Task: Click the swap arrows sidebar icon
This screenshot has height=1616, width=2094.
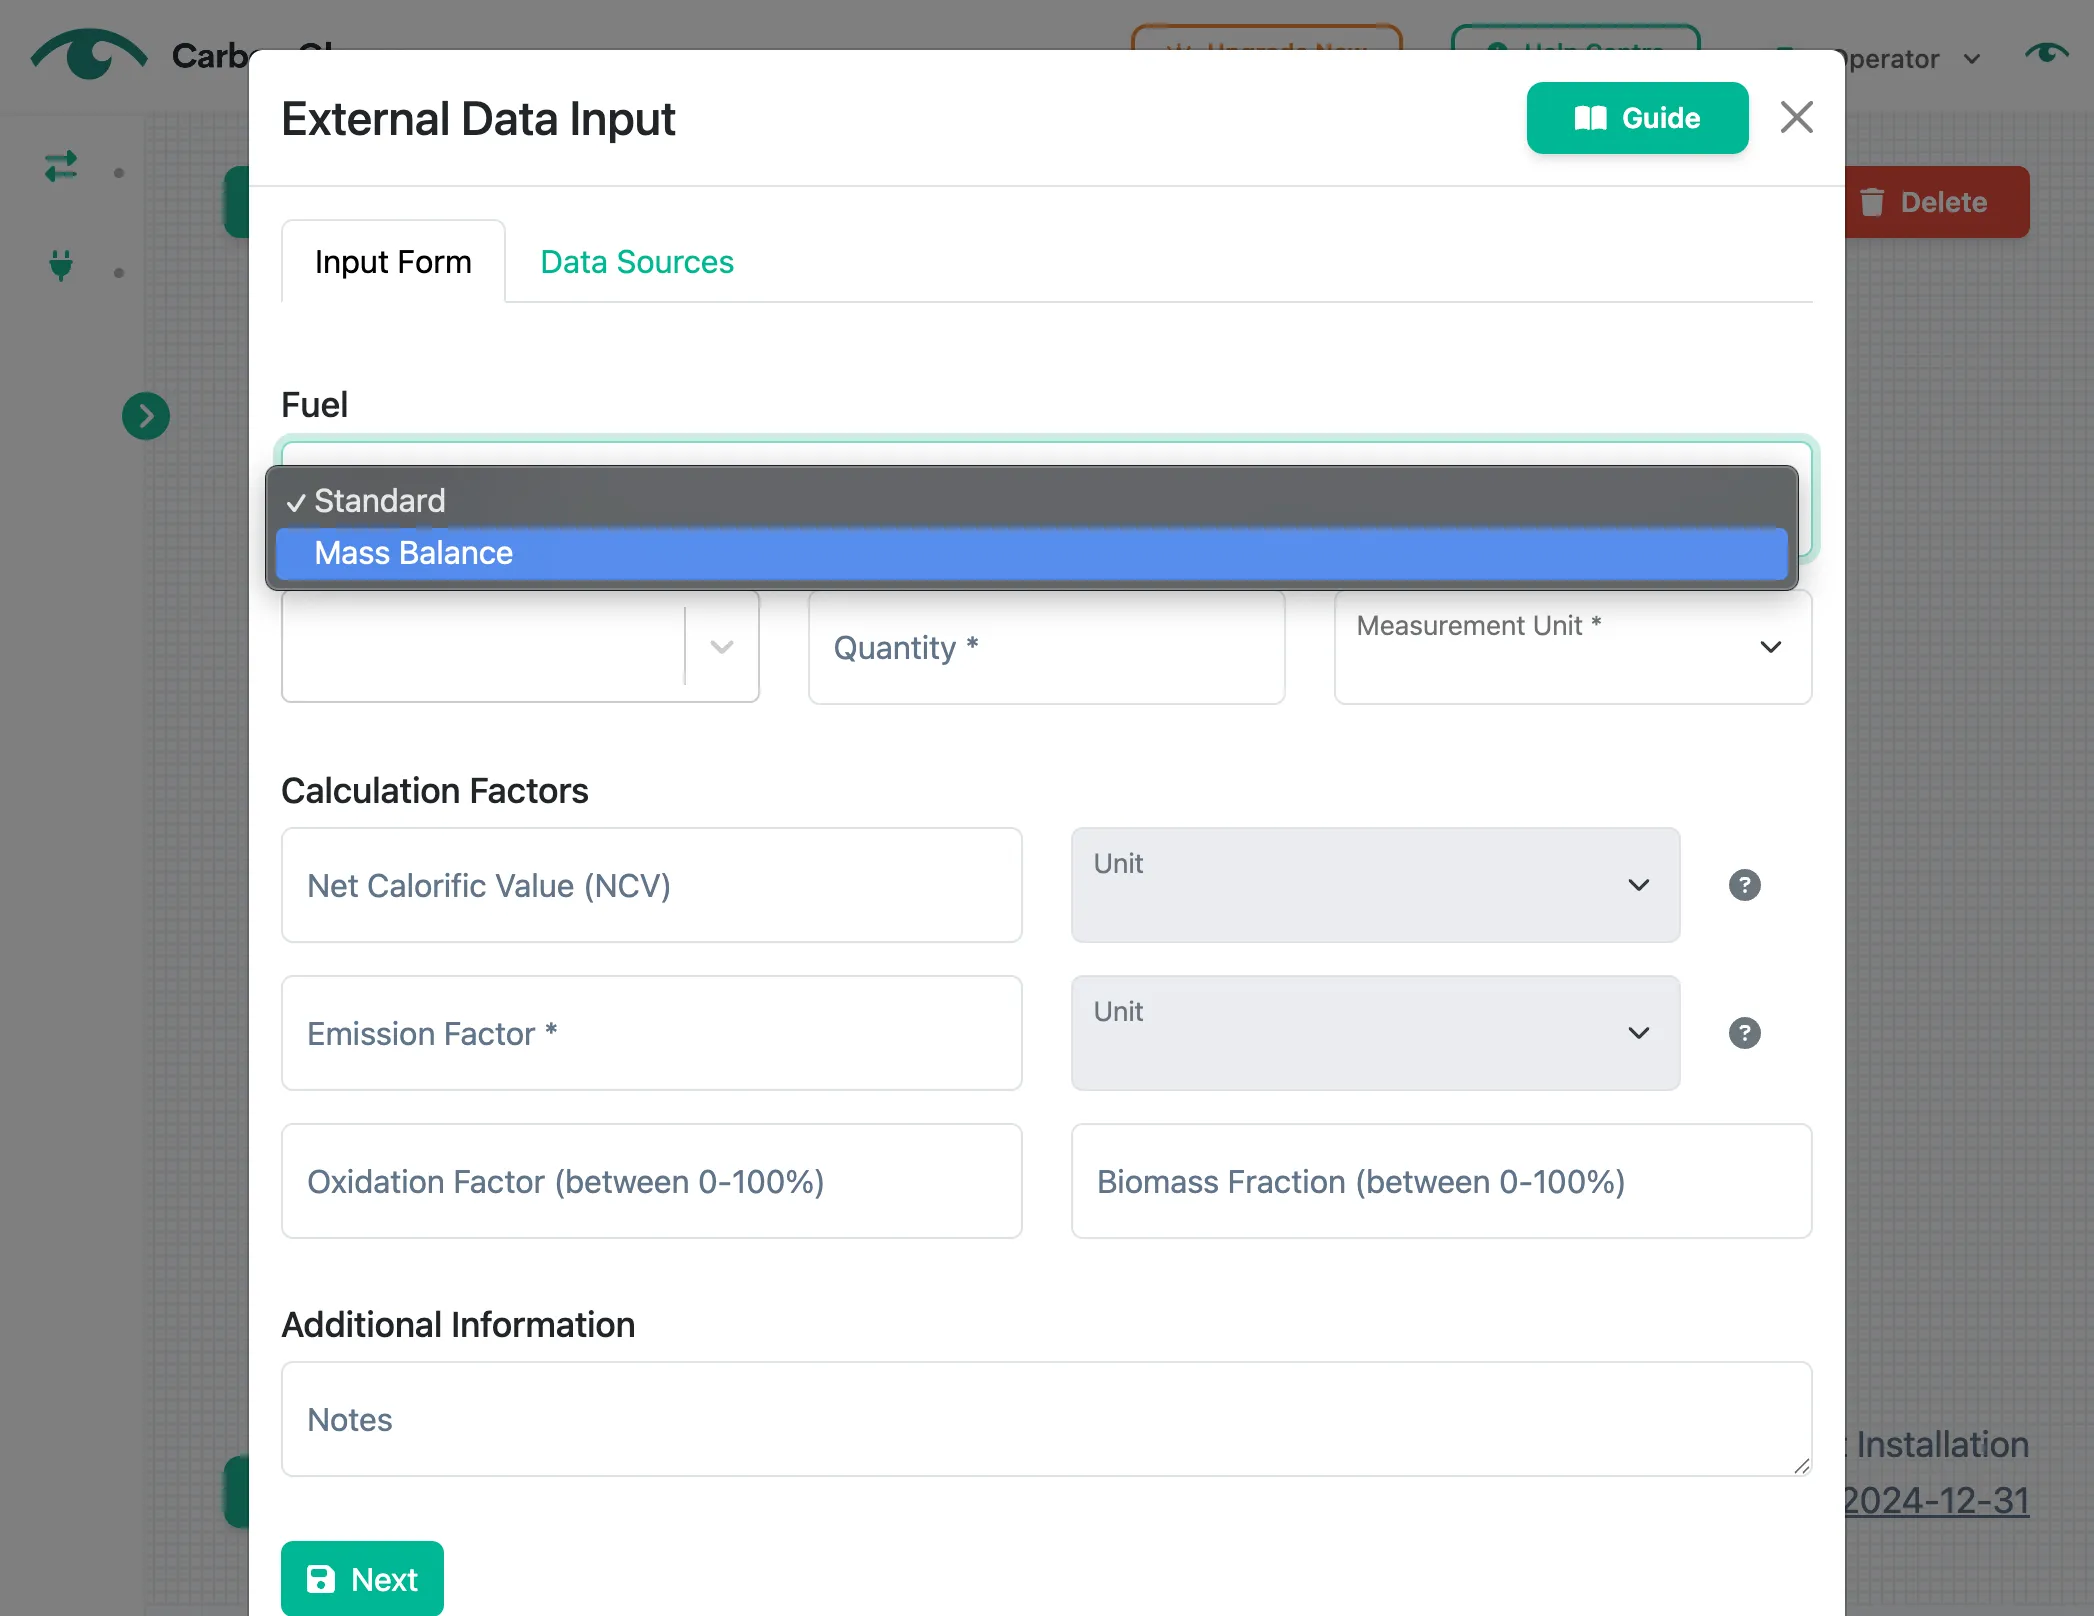Action: point(61,166)
